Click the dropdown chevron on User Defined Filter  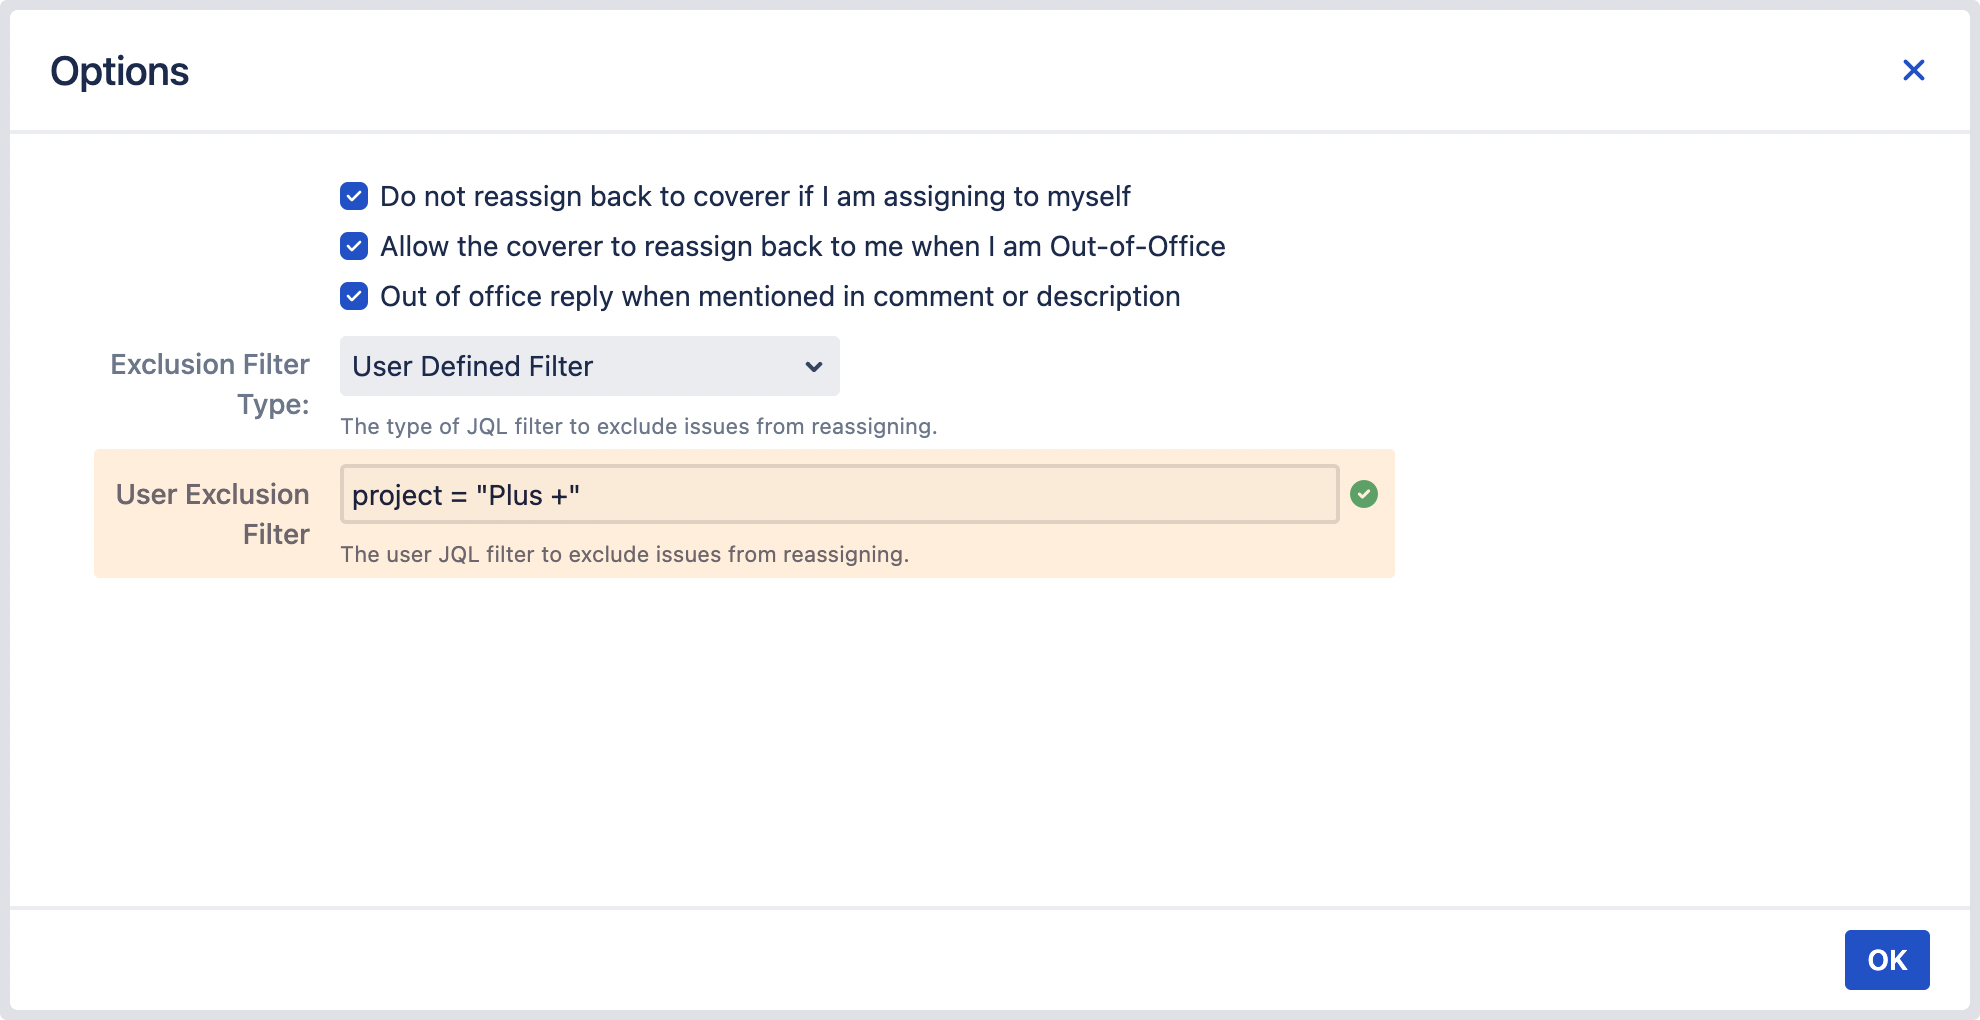click(813, 367)
